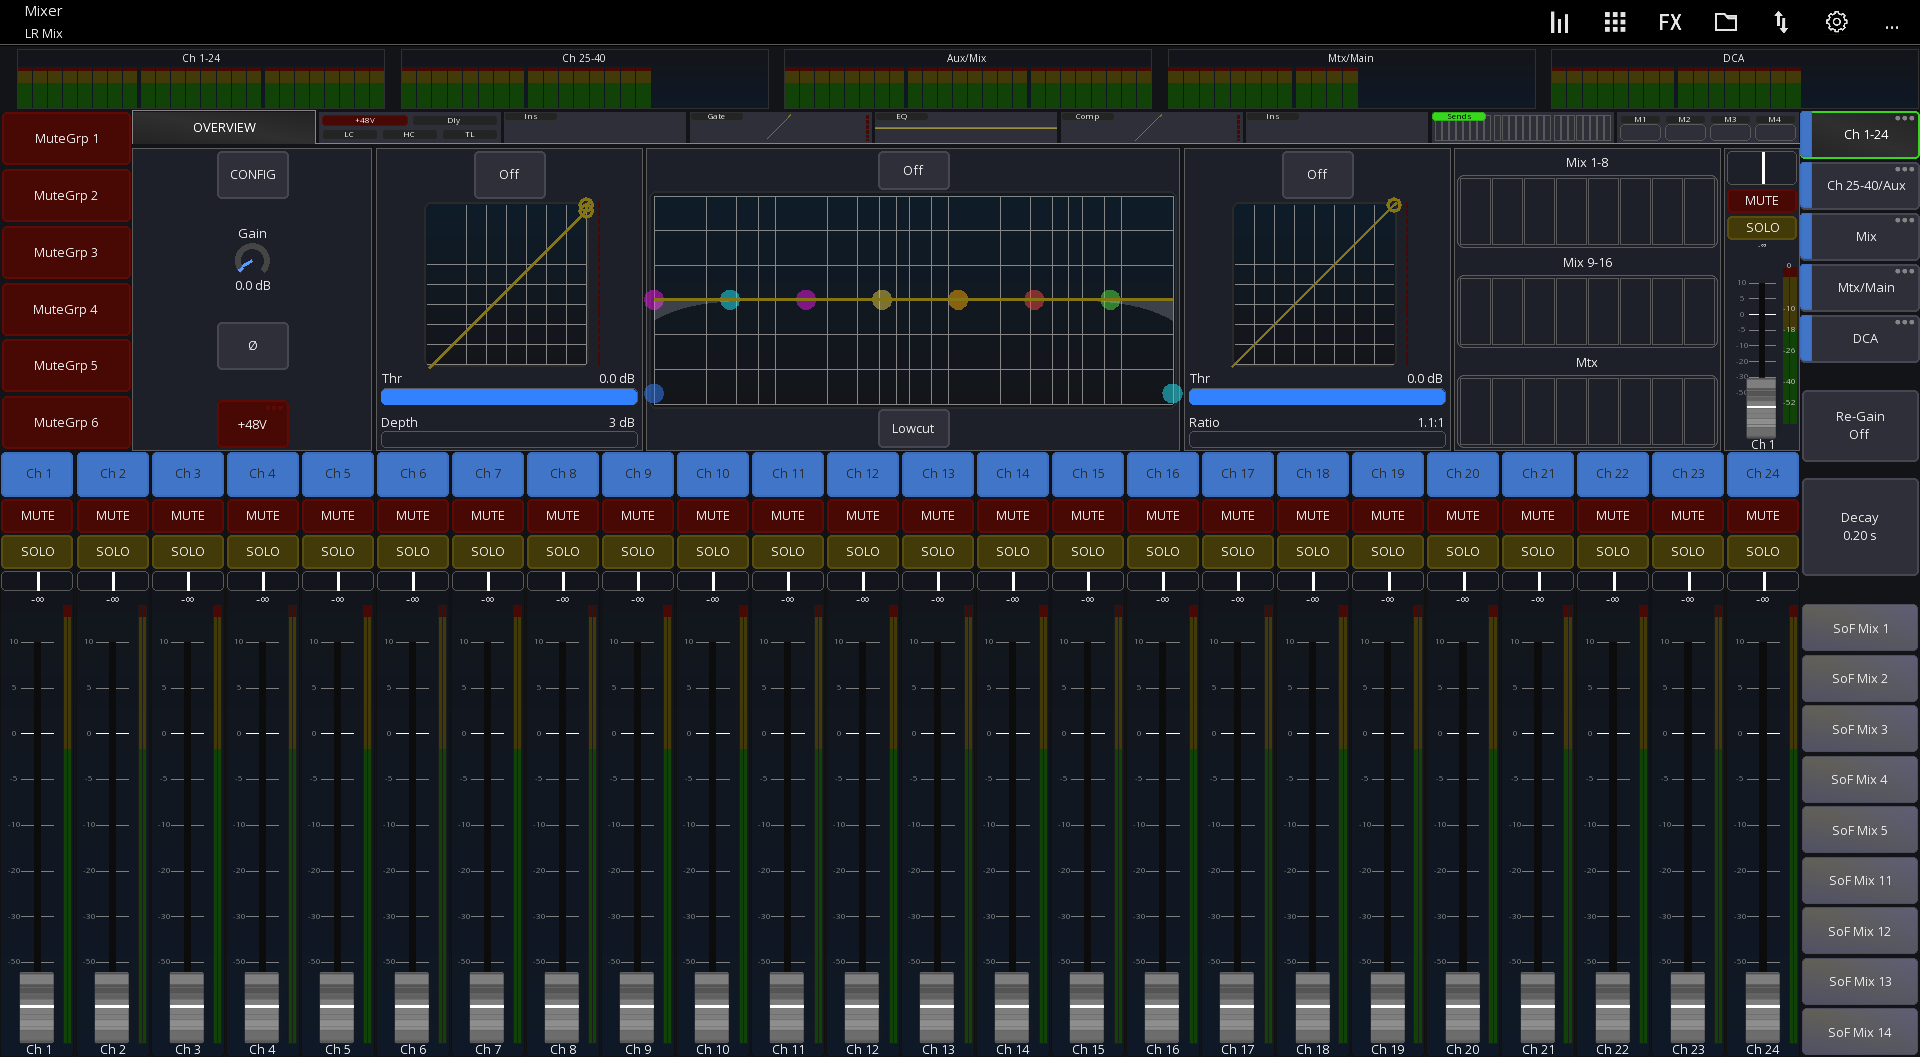Enable +48V phantom power
The height and width of the screenshot is (1057, 1920).
click(x=252, y=423)
